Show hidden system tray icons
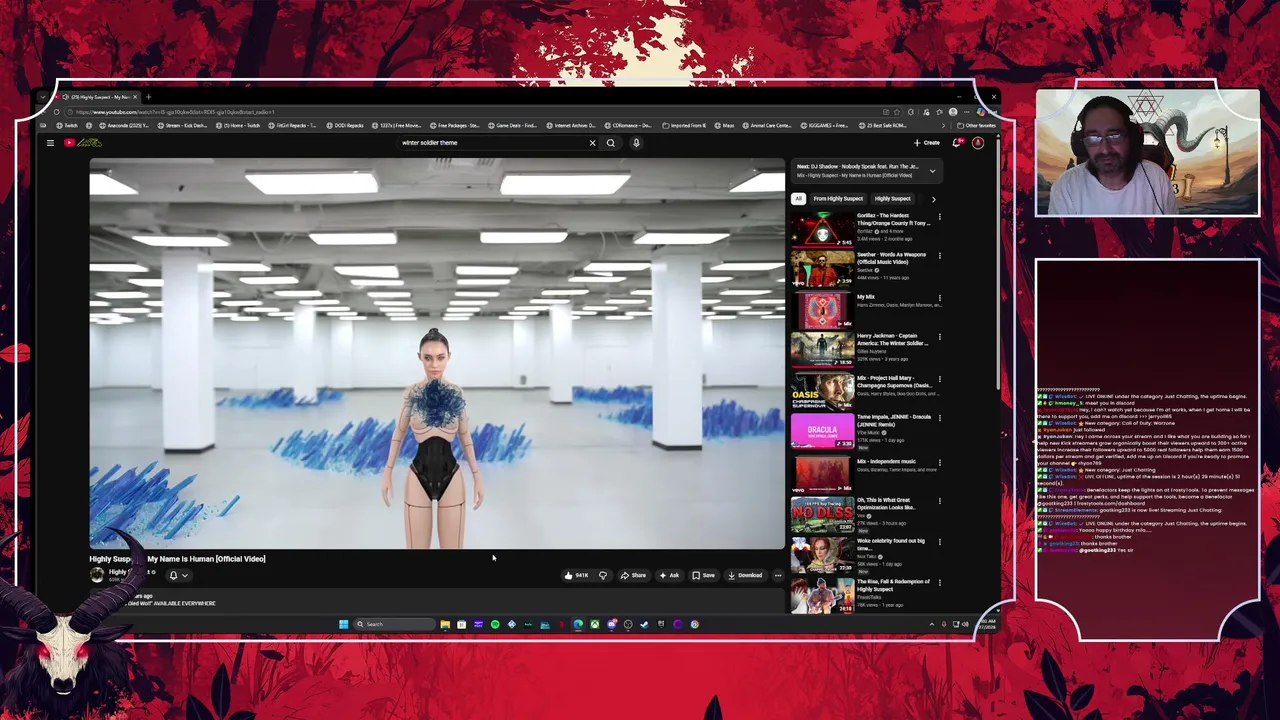 click(x=931, y=624)
